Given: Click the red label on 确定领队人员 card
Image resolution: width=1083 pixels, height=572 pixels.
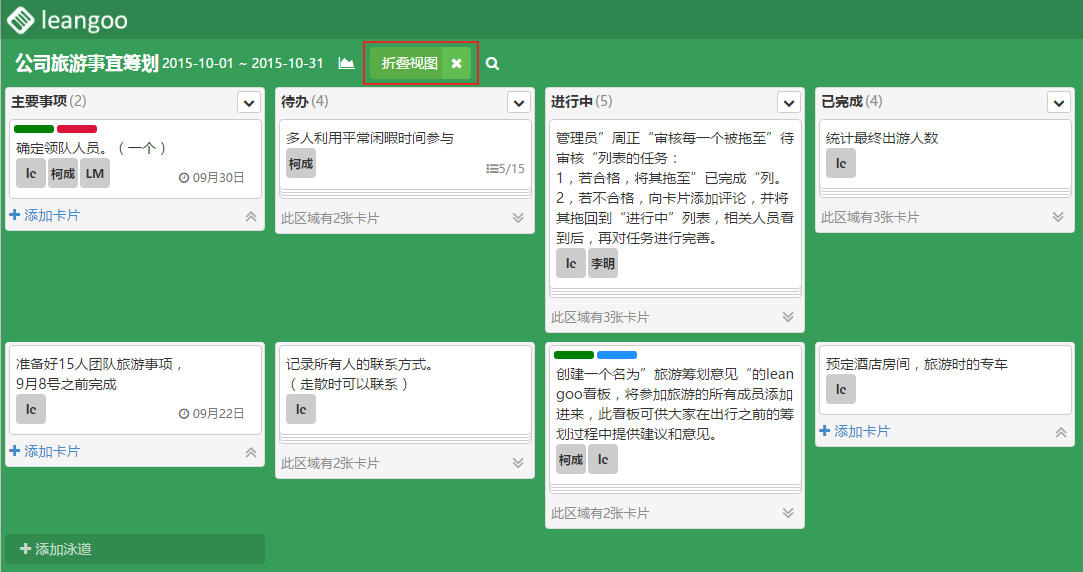Looking at the screenshot, I should tap(77, 129).
